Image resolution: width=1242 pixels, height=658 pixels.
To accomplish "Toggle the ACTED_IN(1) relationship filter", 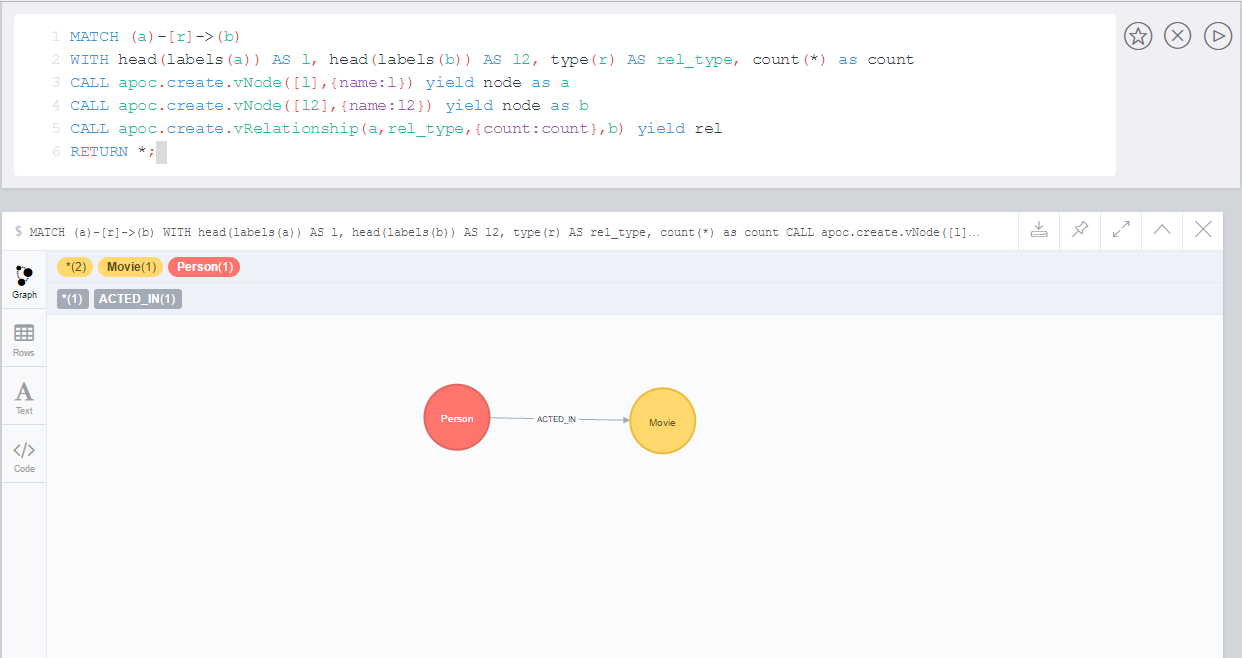I will pos(137,298).
